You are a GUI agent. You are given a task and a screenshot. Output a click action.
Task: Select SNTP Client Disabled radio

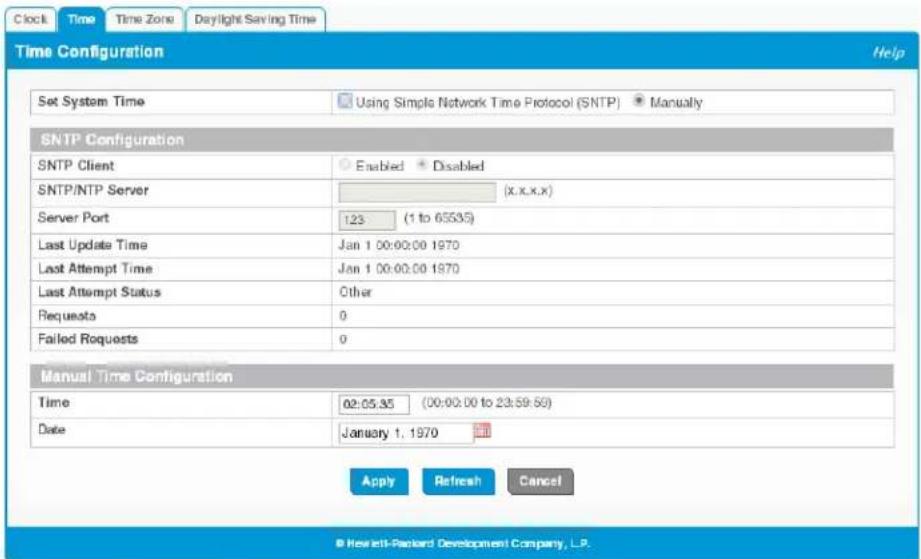pyautogui.click(x=422, y=165)
